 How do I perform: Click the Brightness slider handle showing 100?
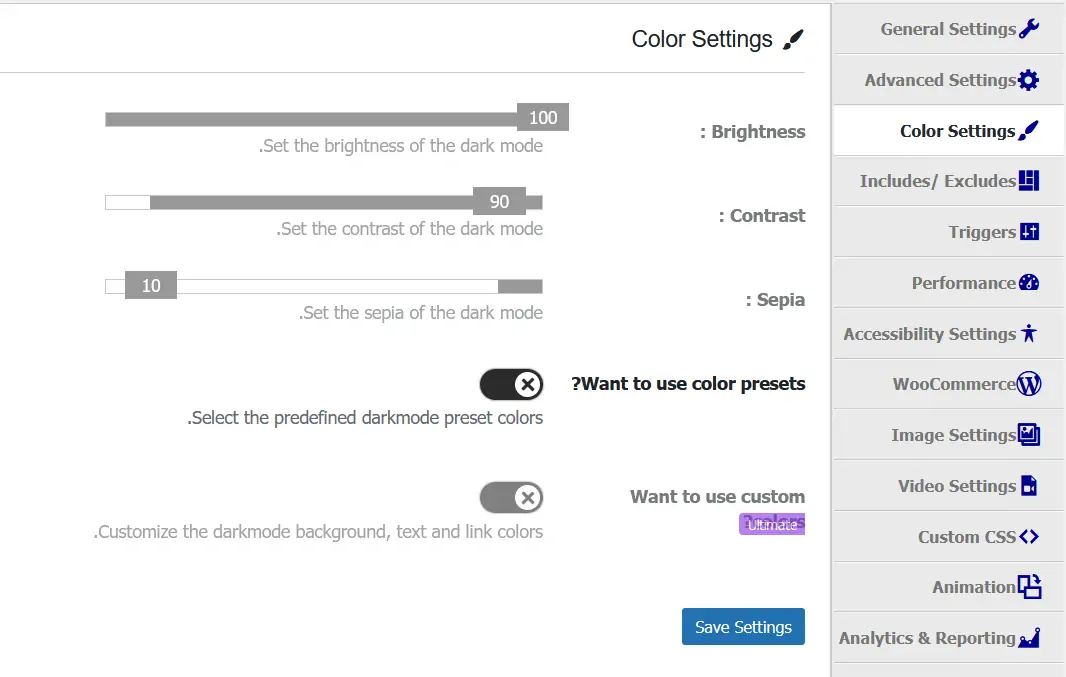click(x=543, y=118)
